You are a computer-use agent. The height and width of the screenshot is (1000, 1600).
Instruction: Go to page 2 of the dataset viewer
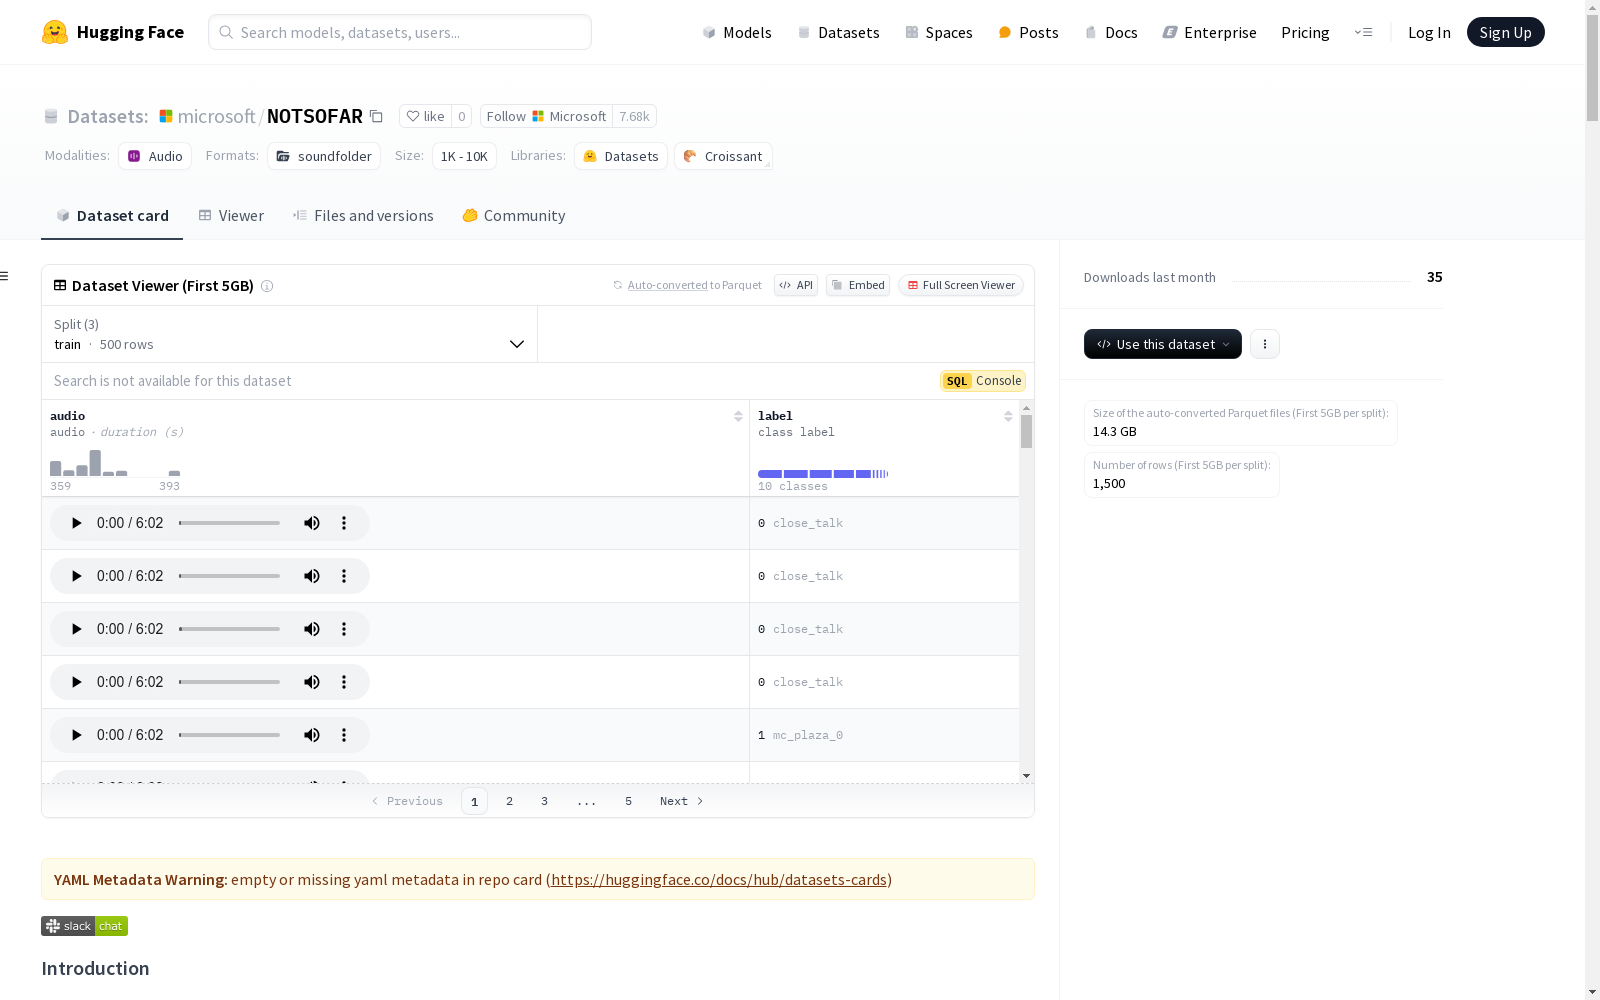[x=509, y=801]
